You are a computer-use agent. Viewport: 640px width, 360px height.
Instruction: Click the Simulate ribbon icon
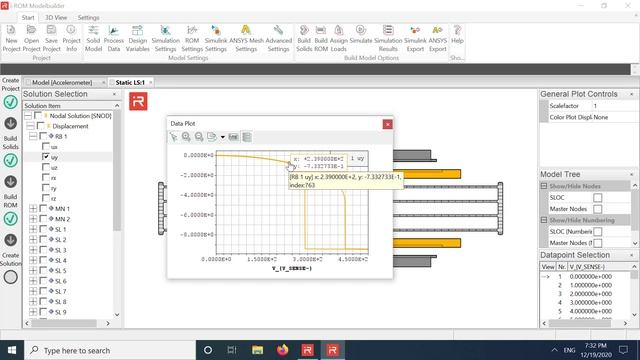[361, 35]
